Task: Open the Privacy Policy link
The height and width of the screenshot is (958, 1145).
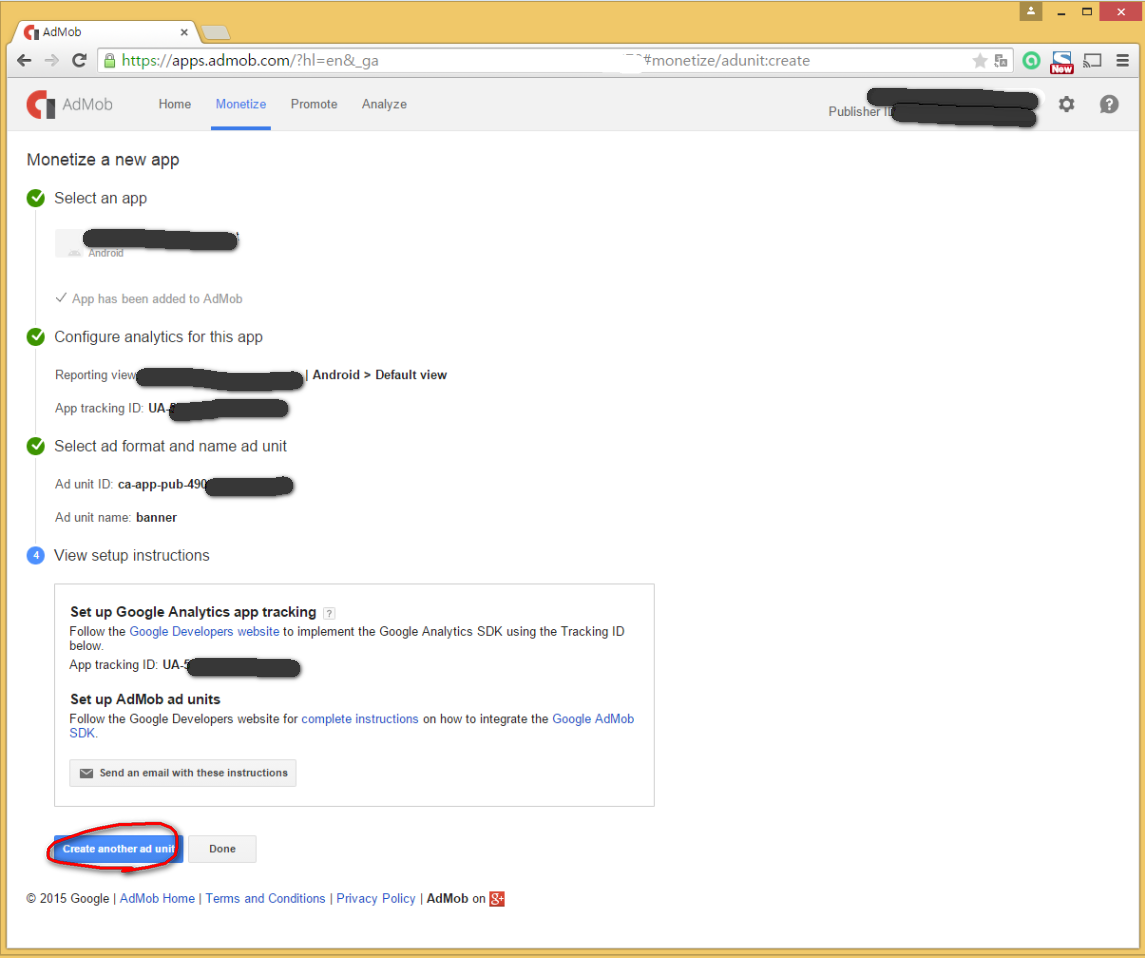Action: 375,899
